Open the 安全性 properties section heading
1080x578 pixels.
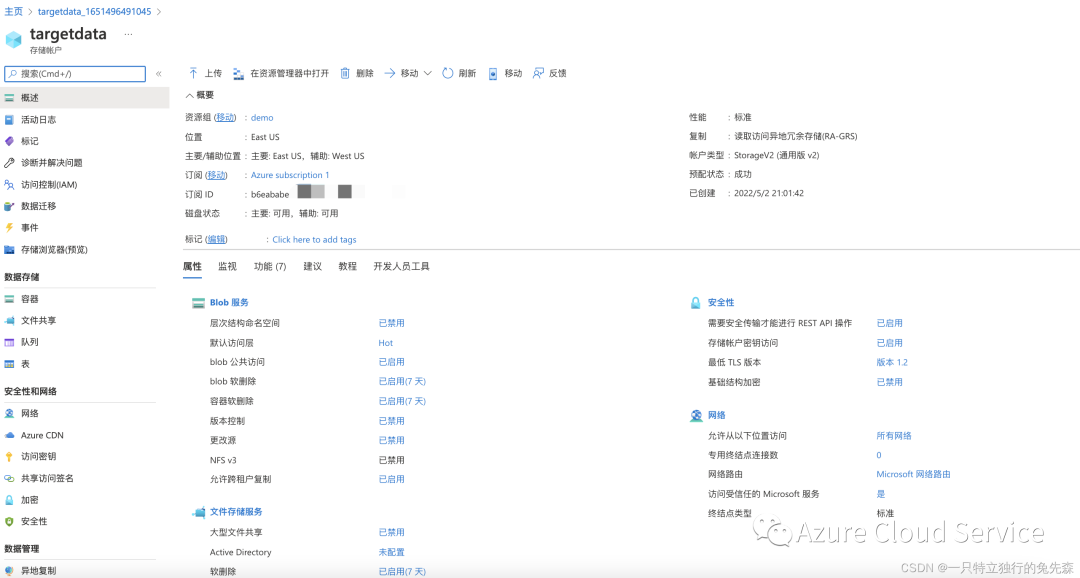721,302
